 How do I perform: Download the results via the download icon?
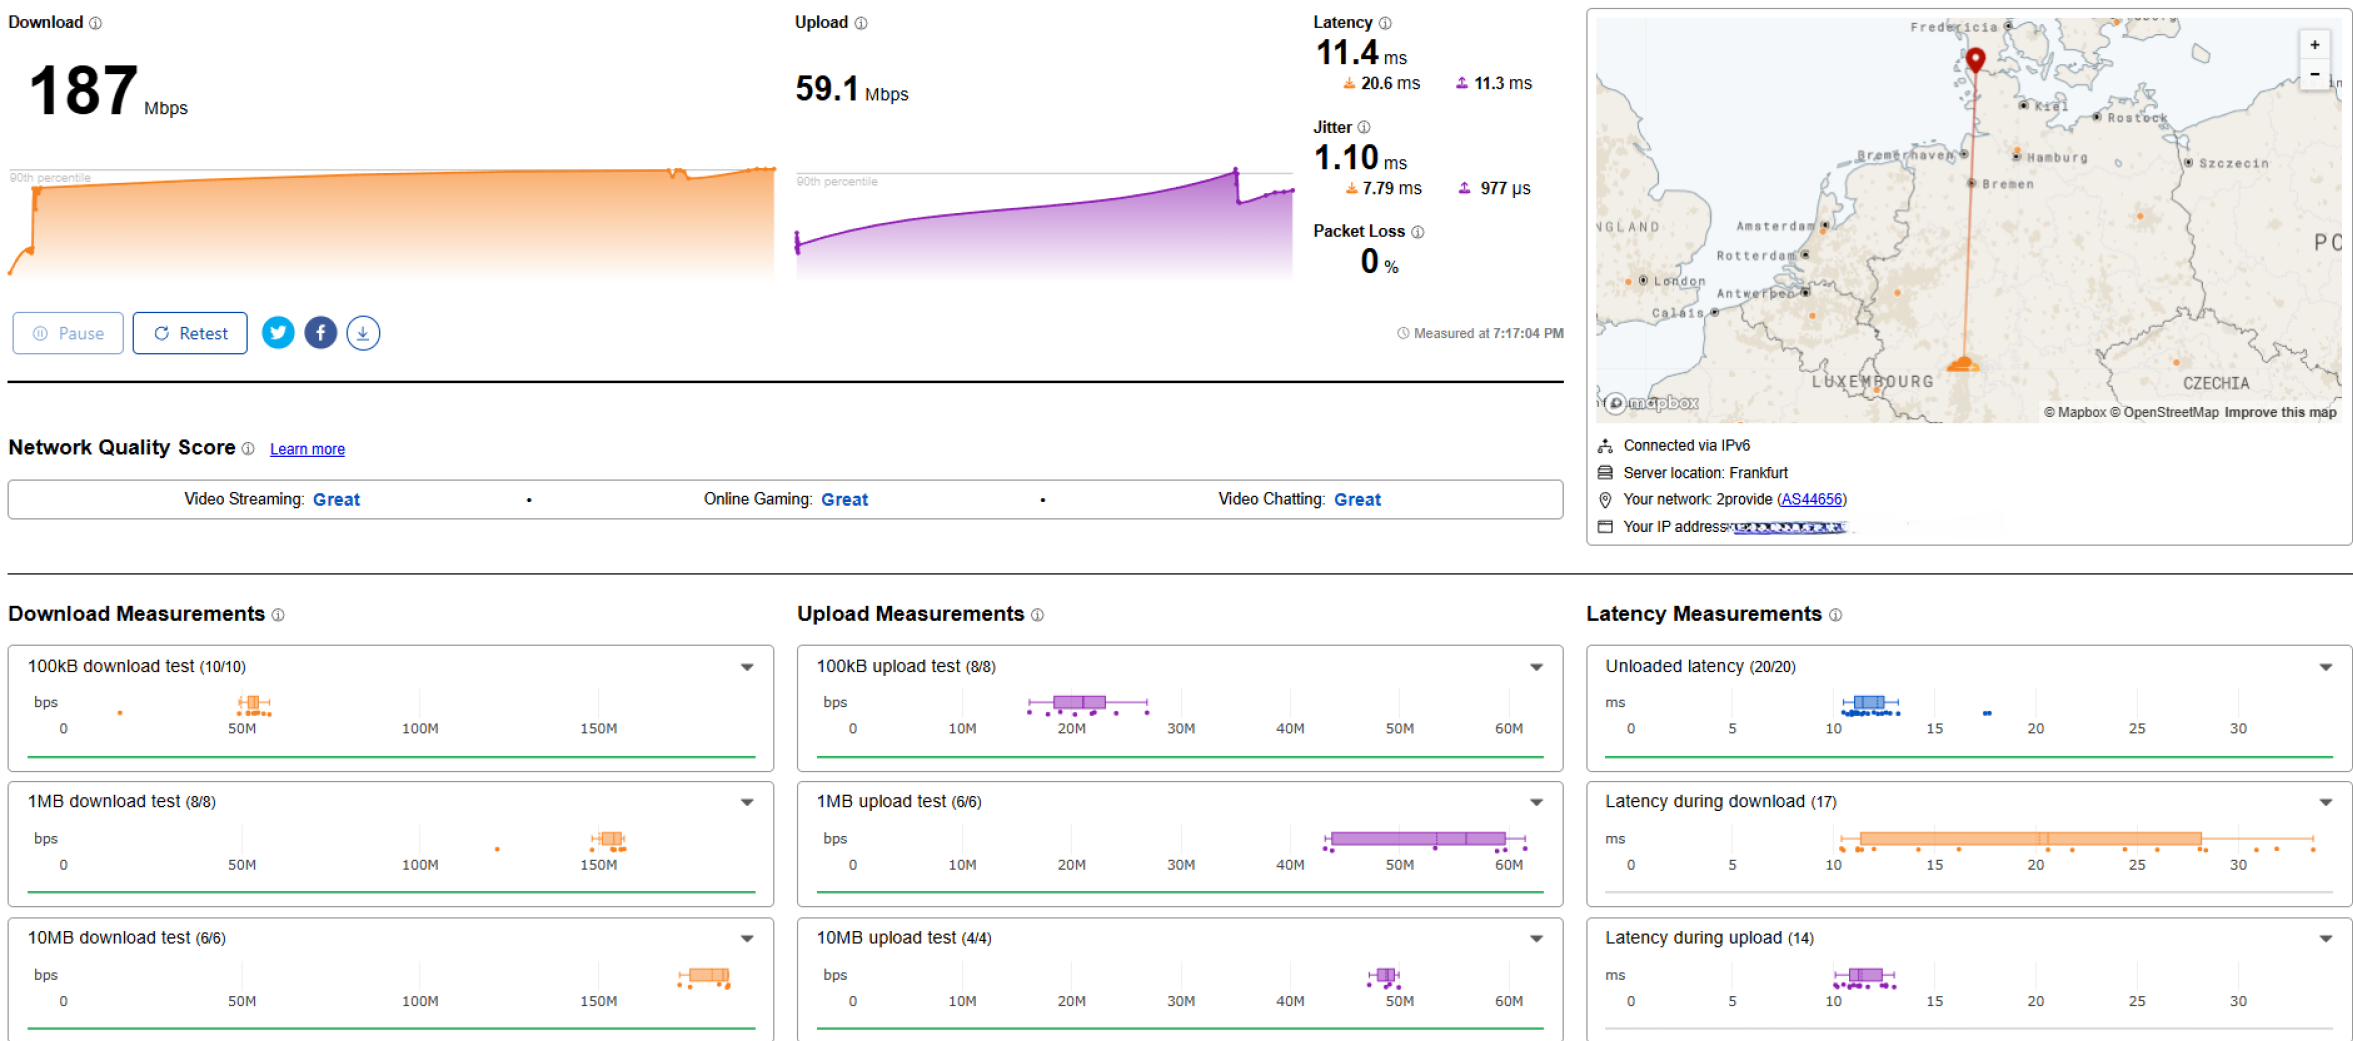[x=363, y=333]
